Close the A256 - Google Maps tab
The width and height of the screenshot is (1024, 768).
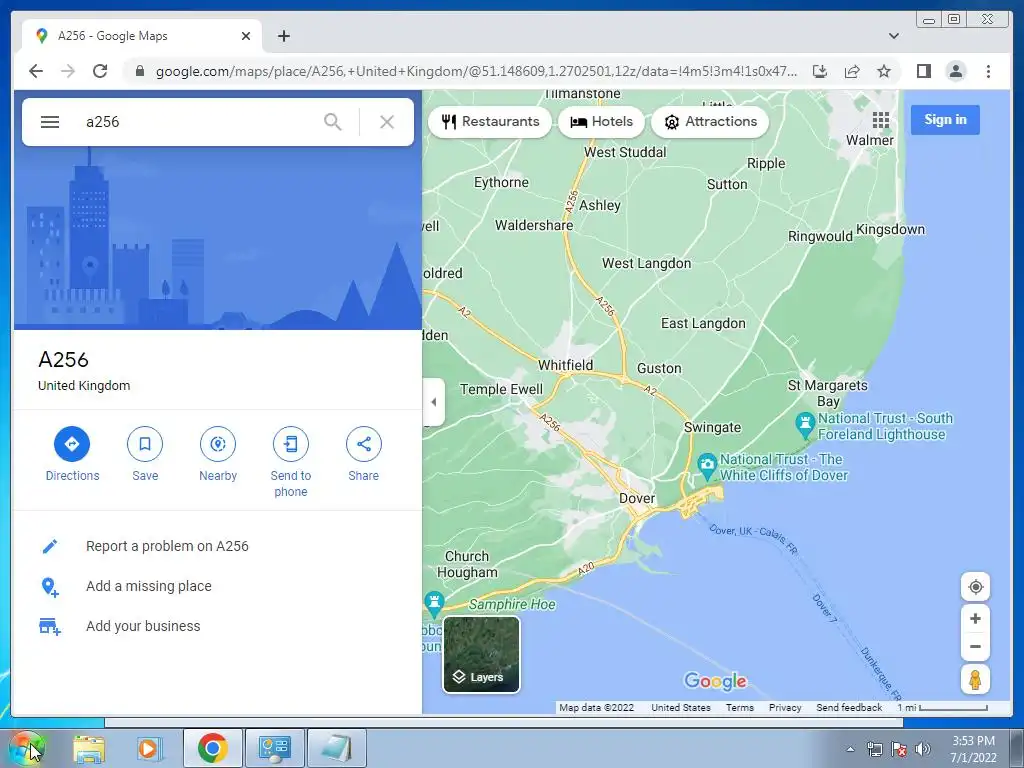pyautogui.click(x=246, y=36)
